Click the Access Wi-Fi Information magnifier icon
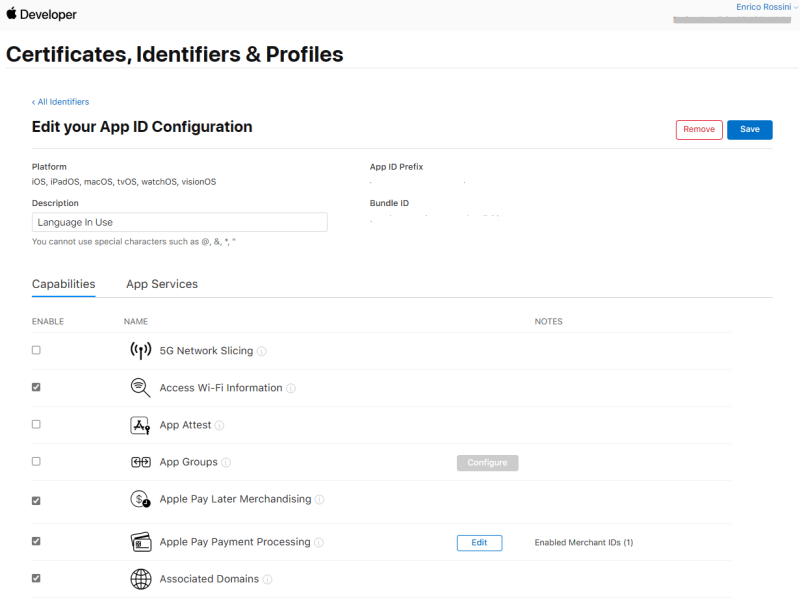 (140, 388)
